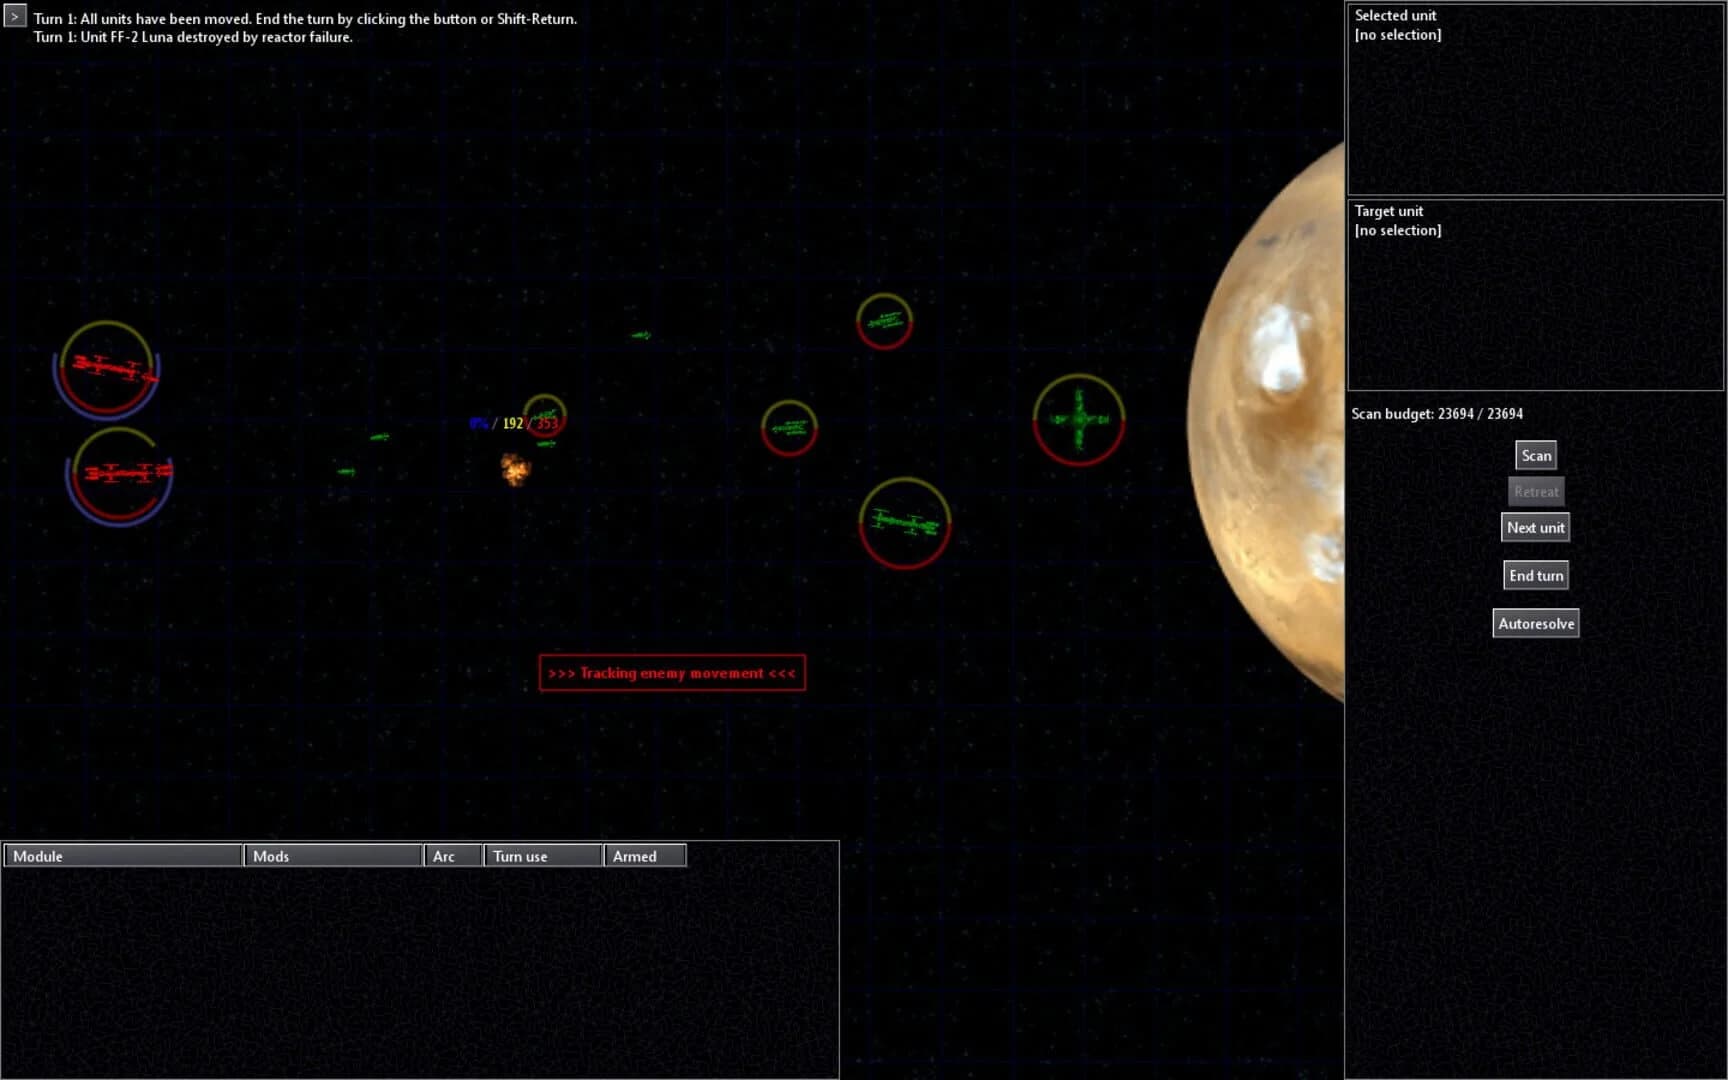Click the explosion marker on the battlefield
The image size is (1728, 1080).
point(512,468)
